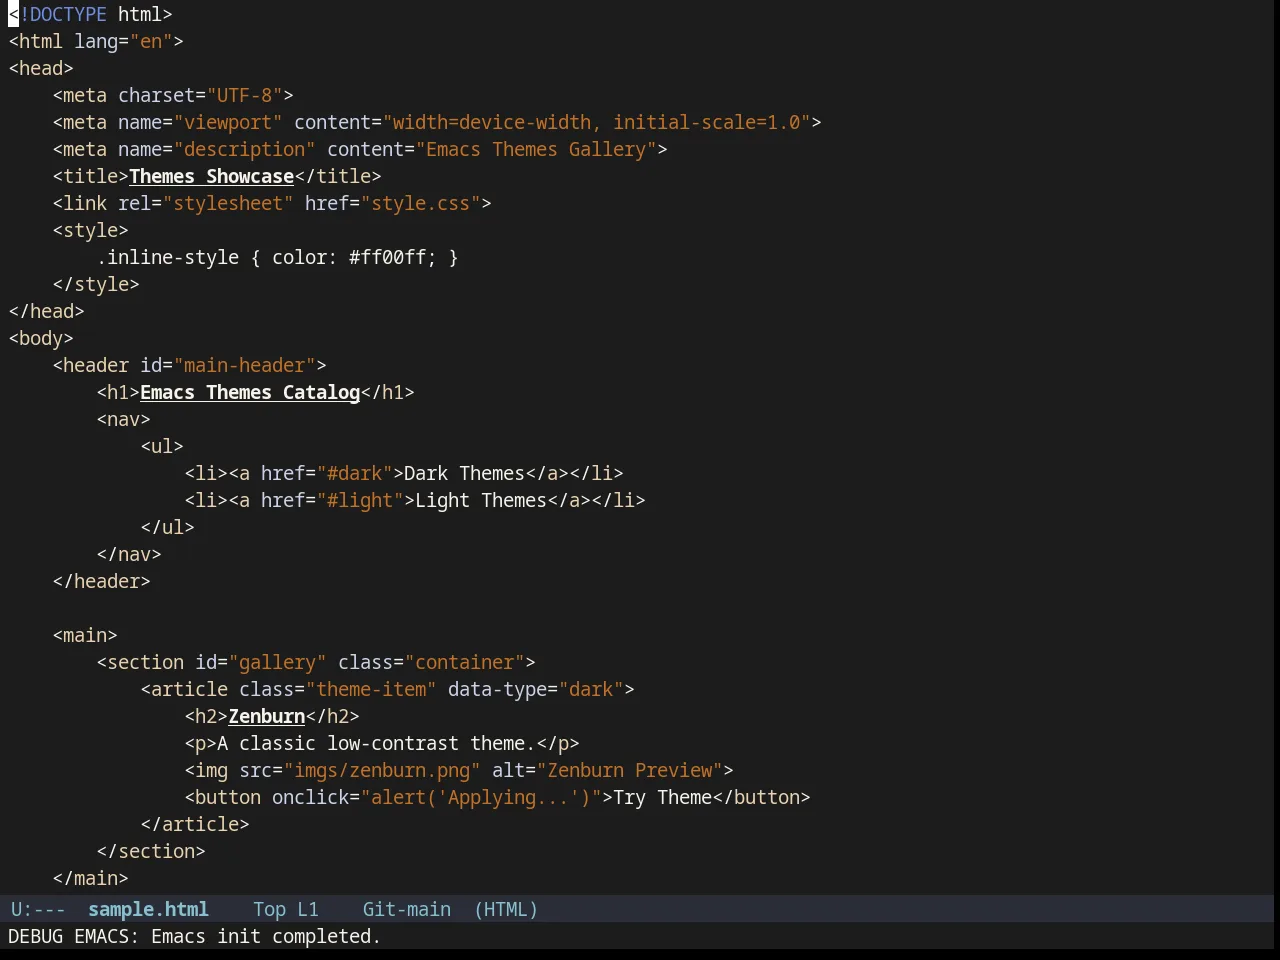Click the "main-header" id value

245,365
